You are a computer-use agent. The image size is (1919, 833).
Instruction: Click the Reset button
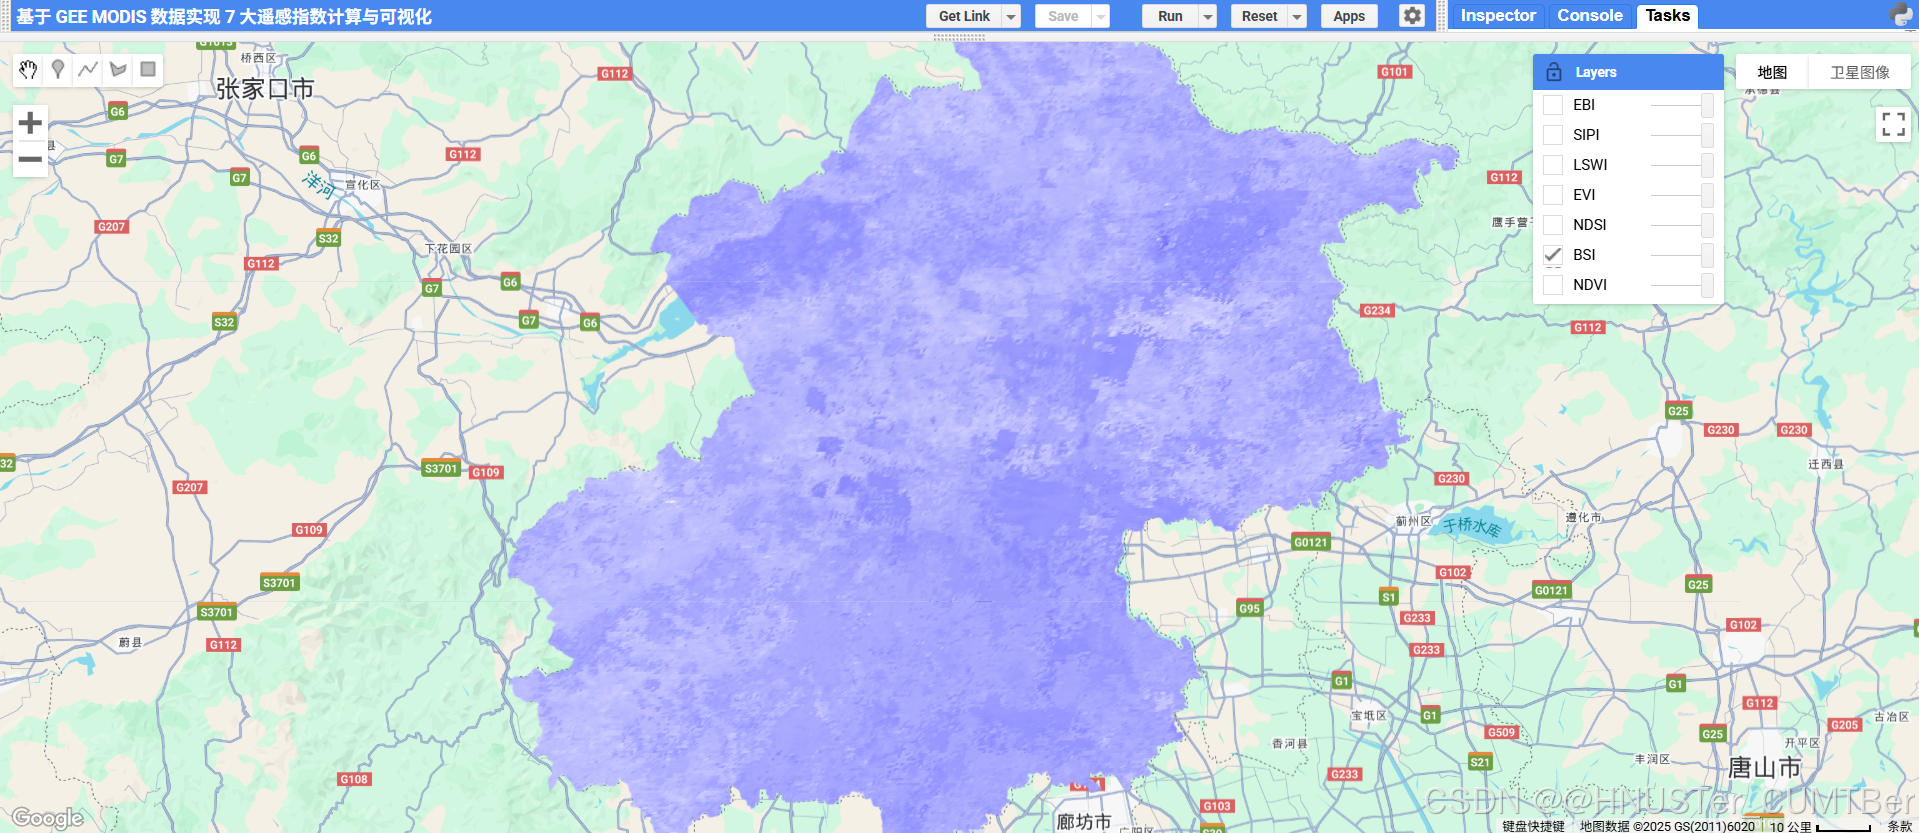1259,16
